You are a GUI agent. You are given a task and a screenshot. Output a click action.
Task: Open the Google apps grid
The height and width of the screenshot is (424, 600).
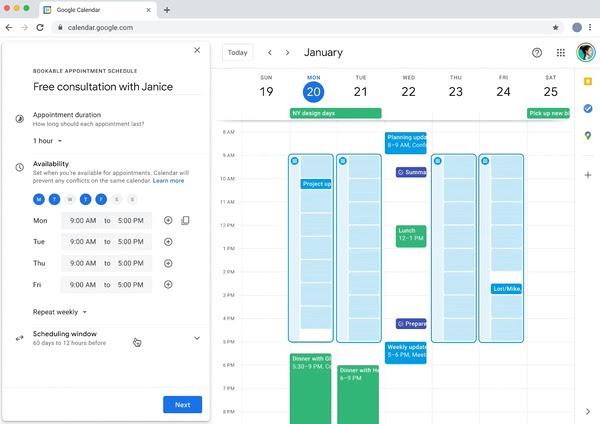click(x=561, y=52)
